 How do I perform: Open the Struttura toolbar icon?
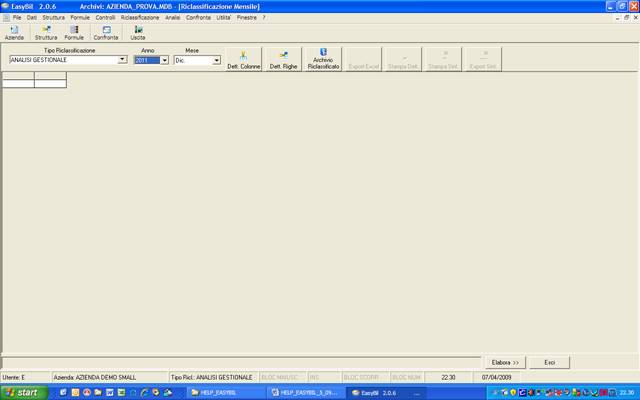point(46,32)
